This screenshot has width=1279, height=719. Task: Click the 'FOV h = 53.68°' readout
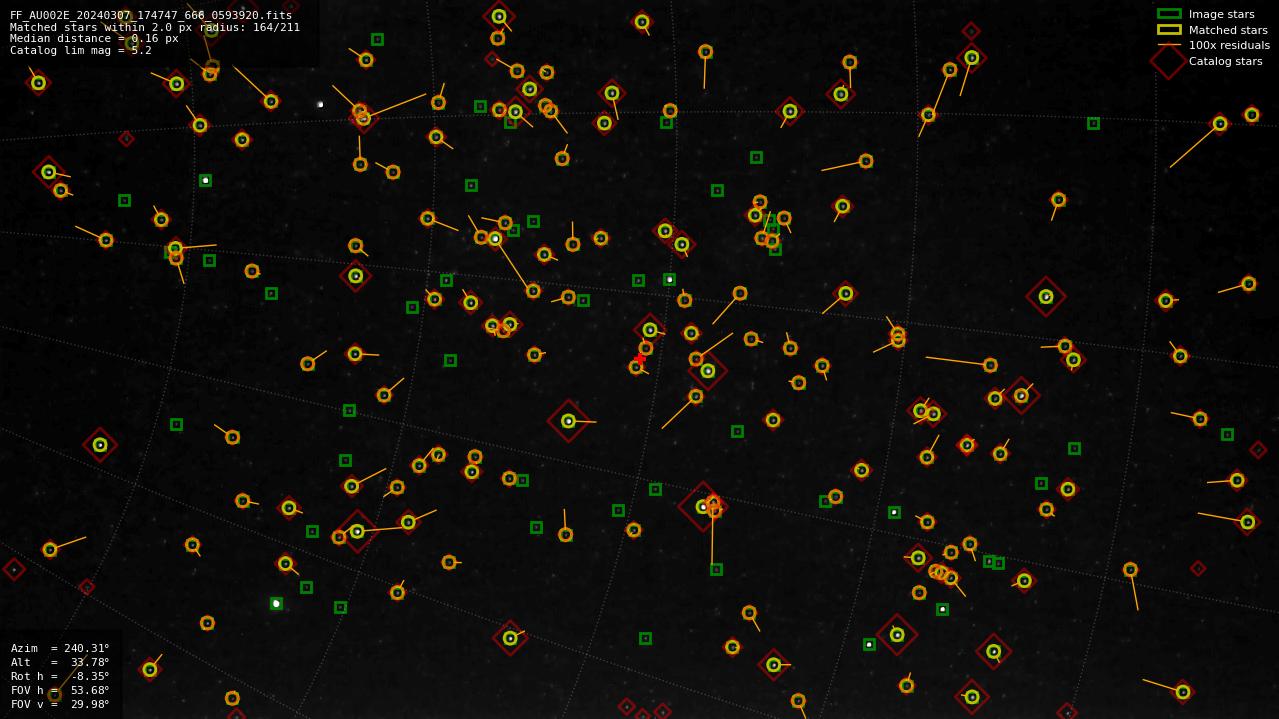pyautogui.click(x=60, y=690)
